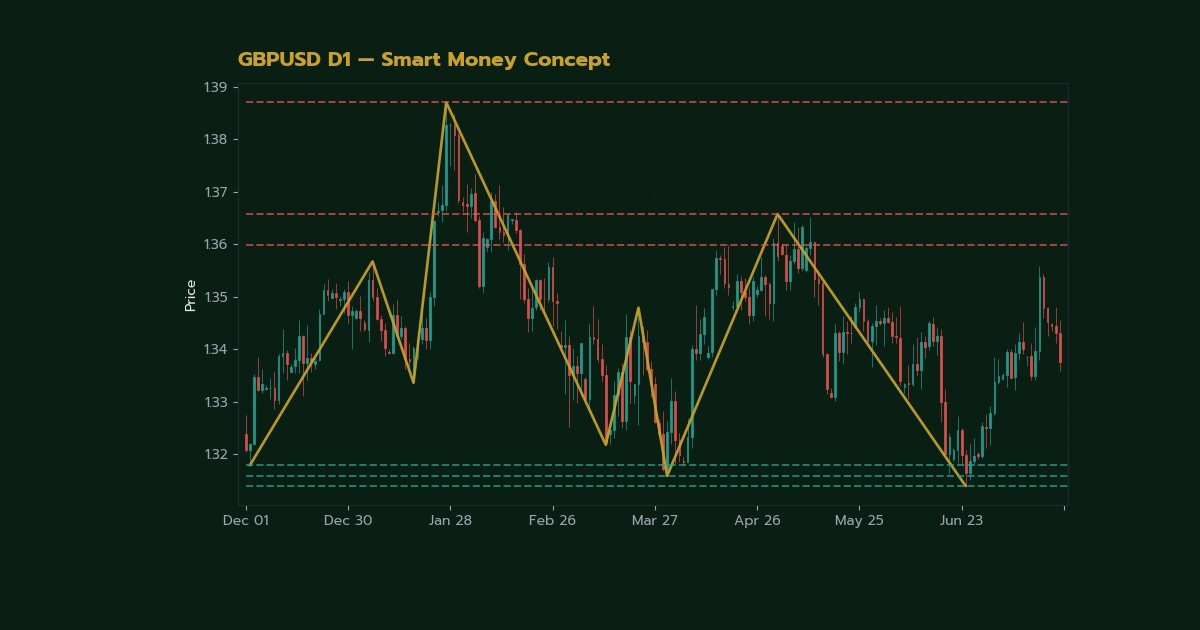Click the zigzag swing high peak near Apr 26
1200x630 pixels.
[777, 214]
